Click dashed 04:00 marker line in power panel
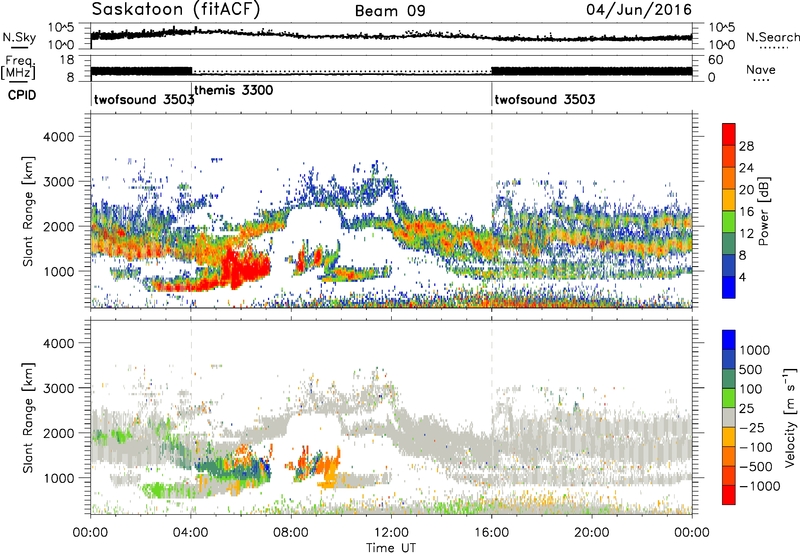This screenshot has width=800, height=554. point(191,211)
